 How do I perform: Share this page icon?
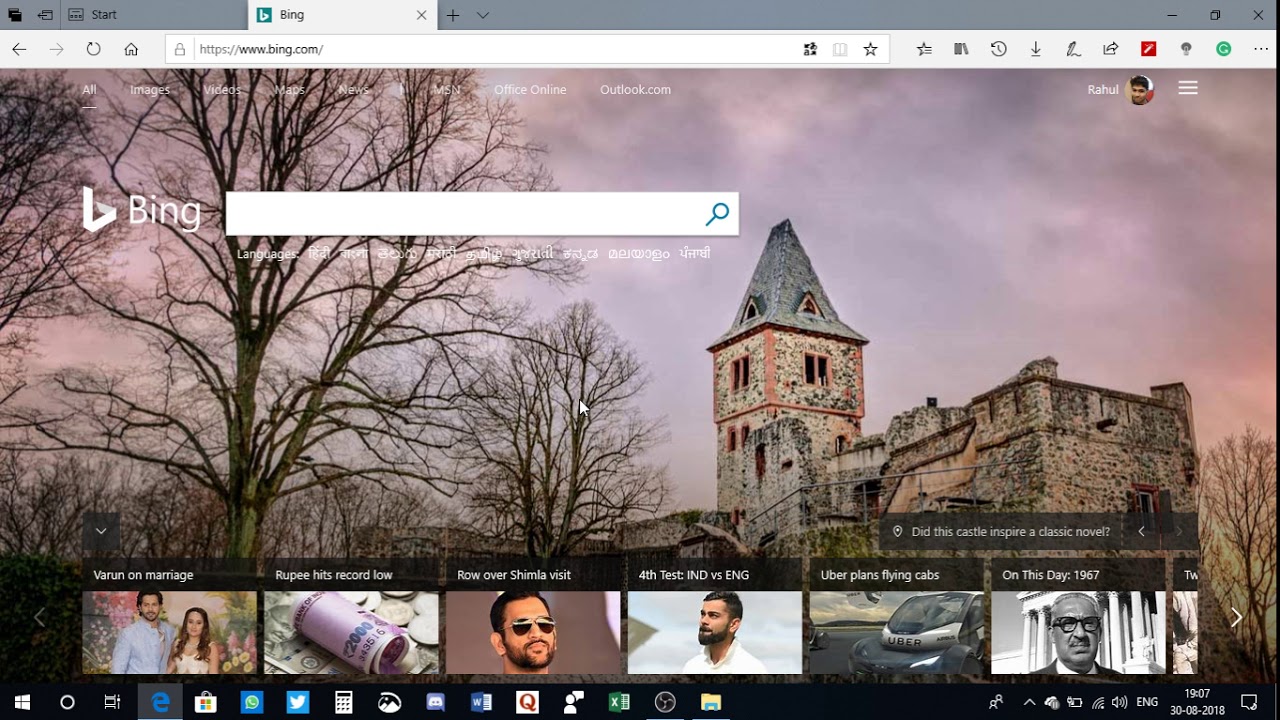coord(1110,49)
